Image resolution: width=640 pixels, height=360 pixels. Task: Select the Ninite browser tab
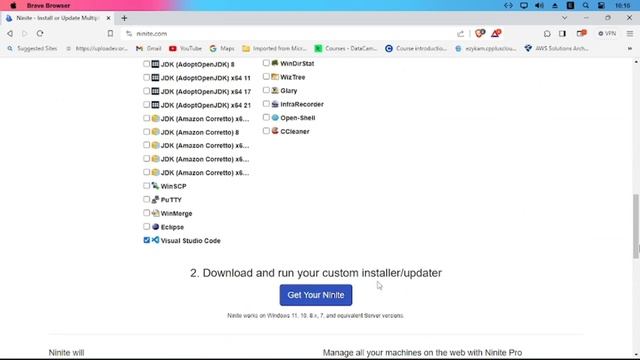57,18
